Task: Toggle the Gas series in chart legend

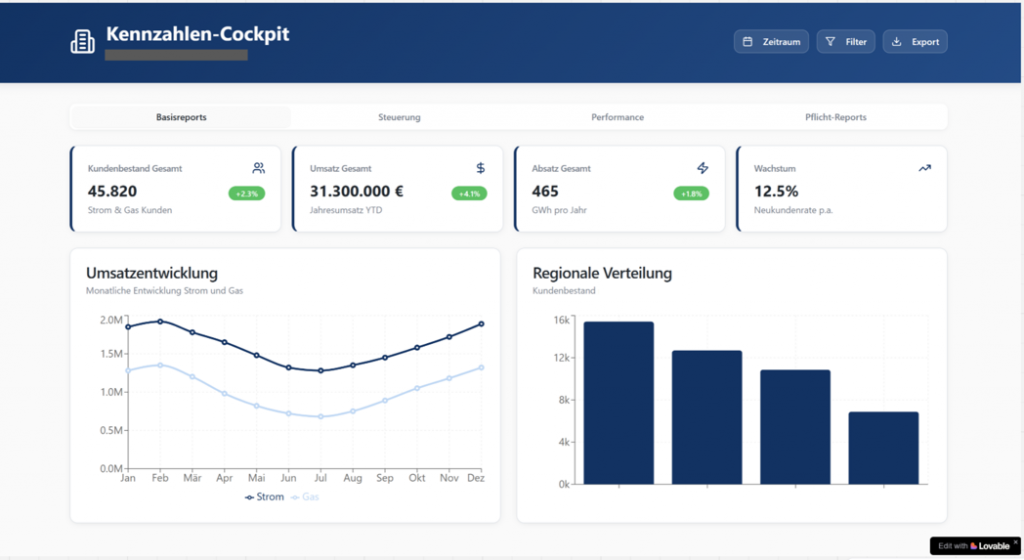Action: pos(307,497)
